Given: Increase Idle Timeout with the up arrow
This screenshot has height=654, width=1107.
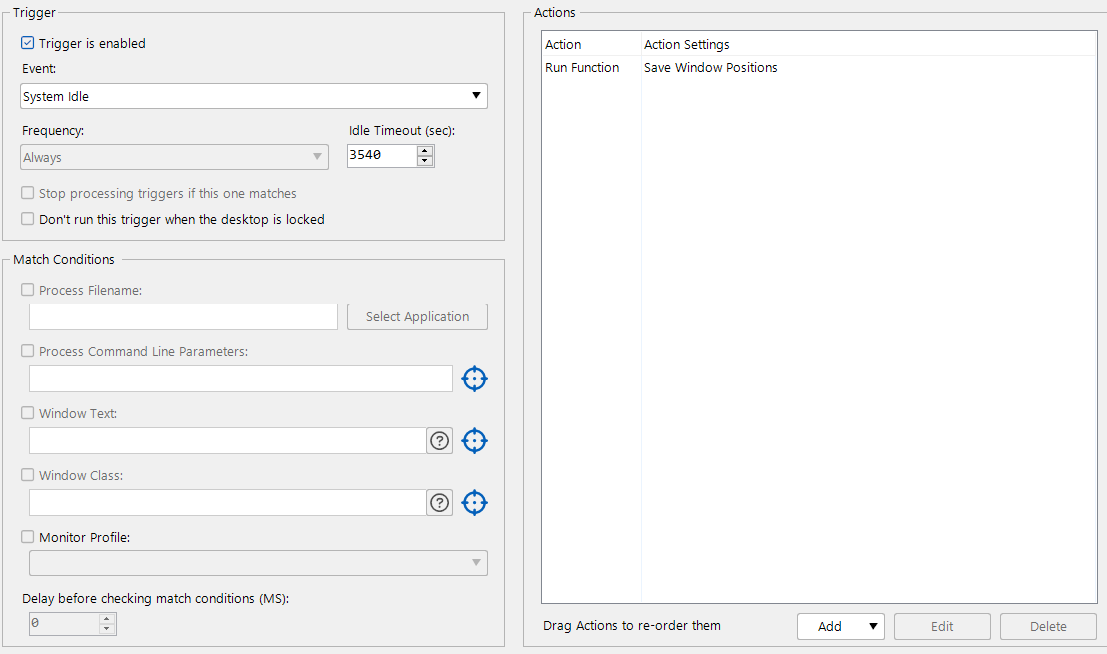Looking at the screenshot, I should pos(425,151).
